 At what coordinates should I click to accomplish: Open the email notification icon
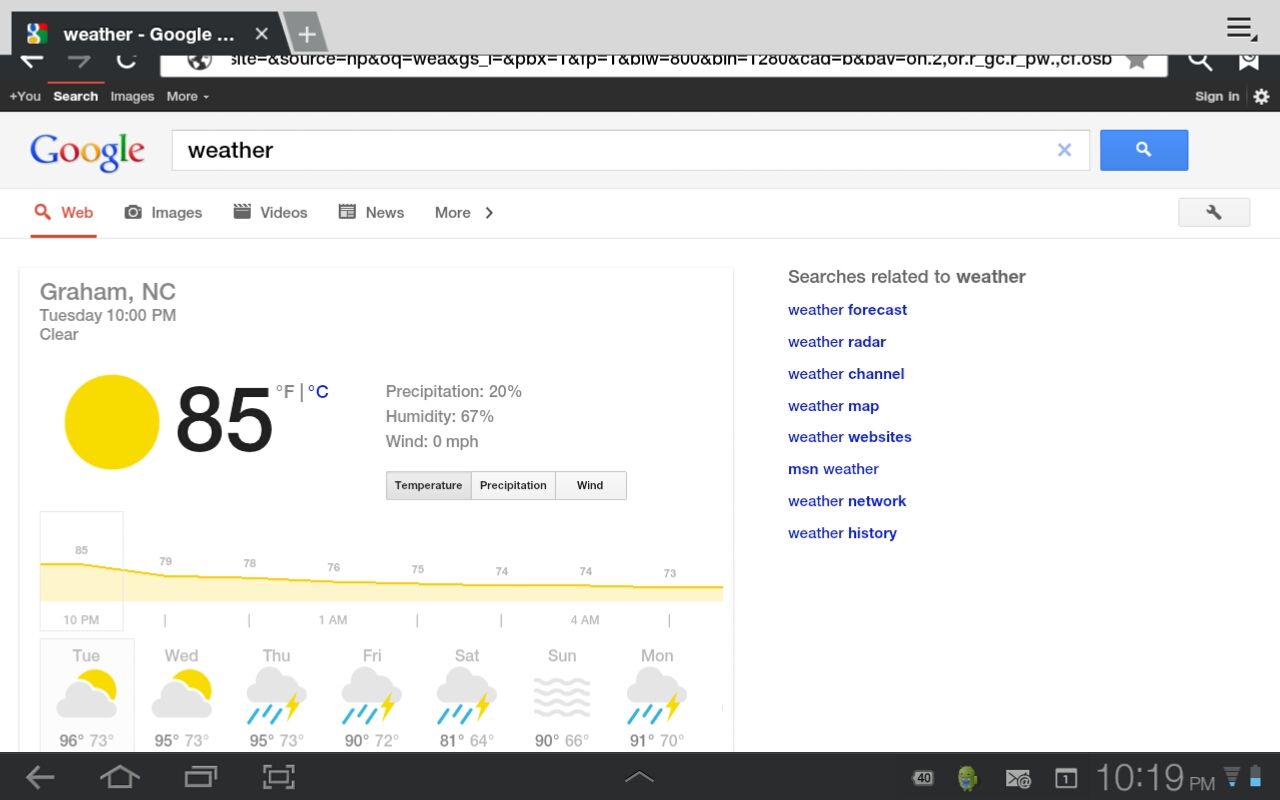pos(1018,778)
